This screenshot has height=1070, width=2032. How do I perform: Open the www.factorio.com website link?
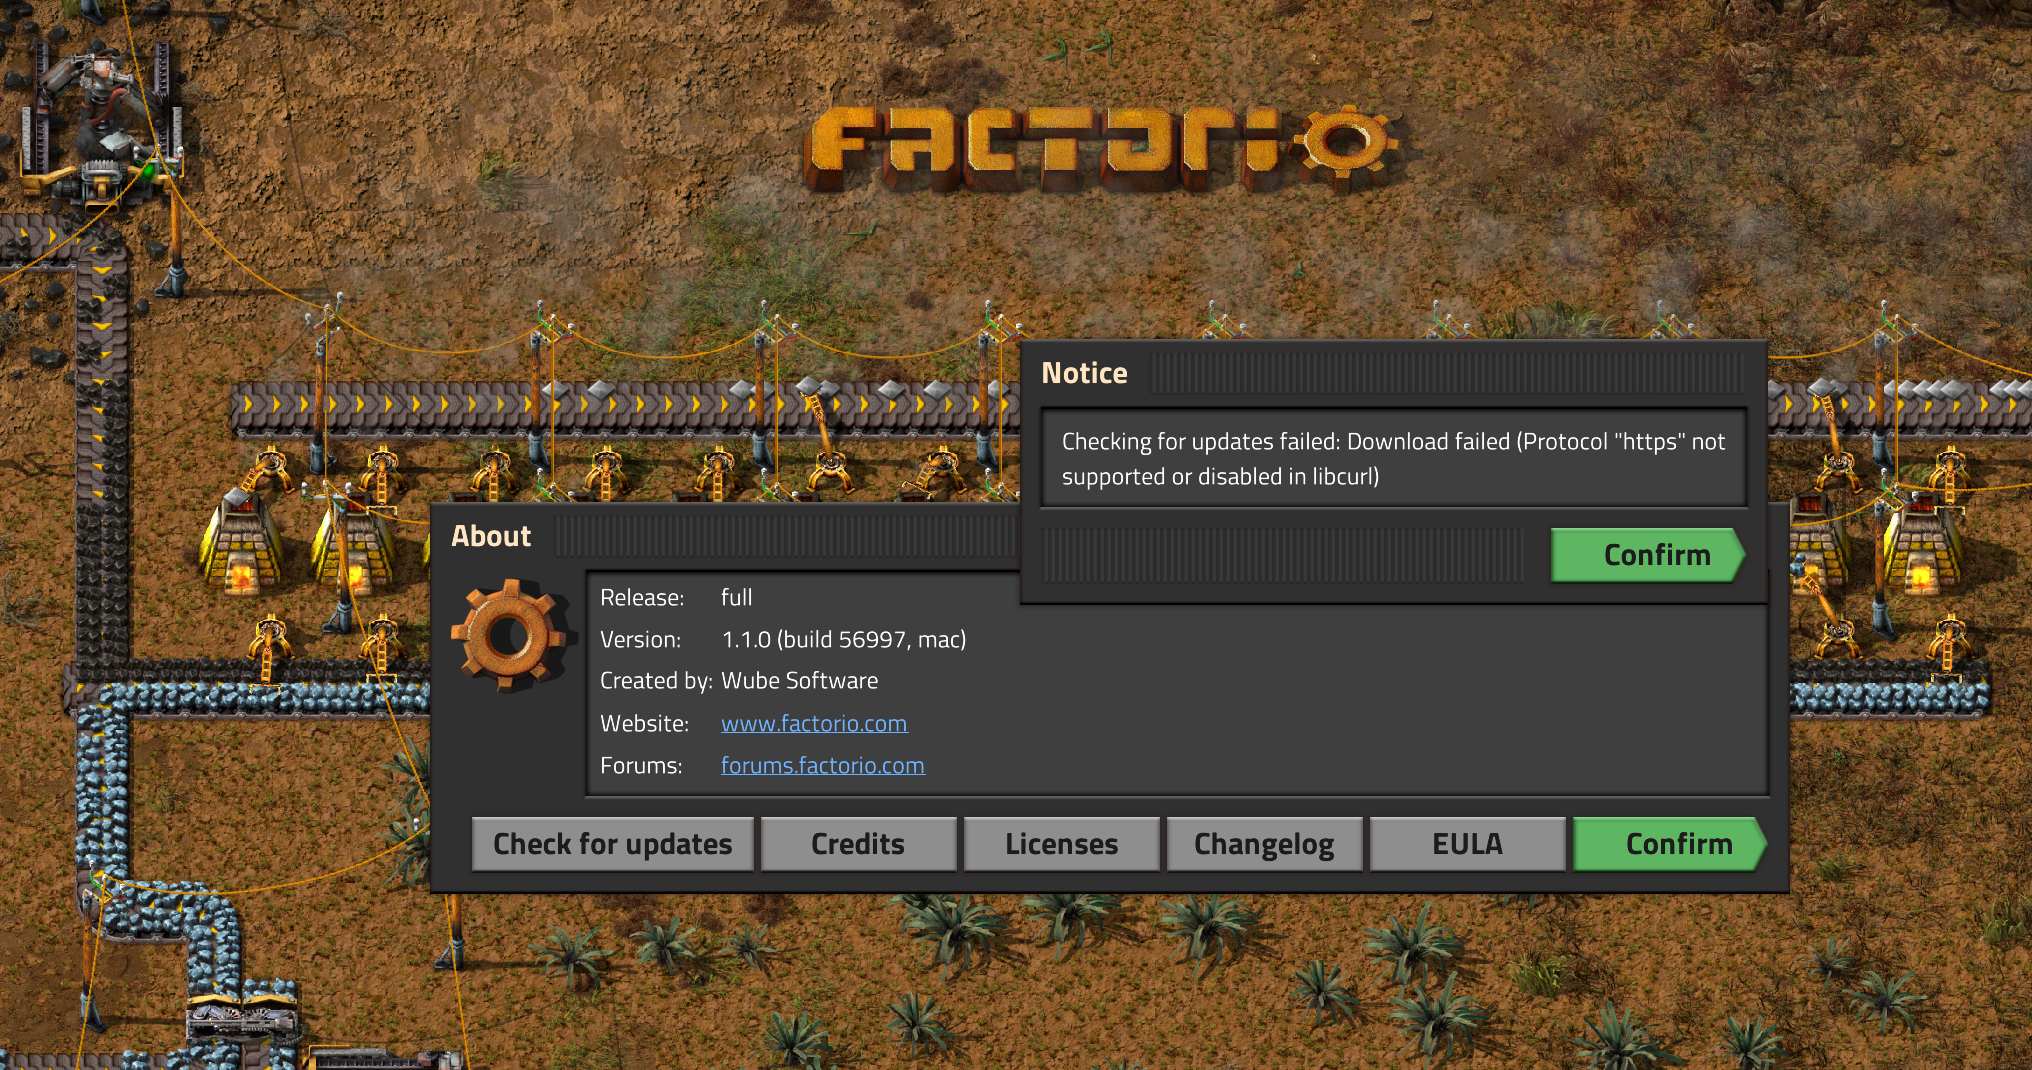(814, 723)
